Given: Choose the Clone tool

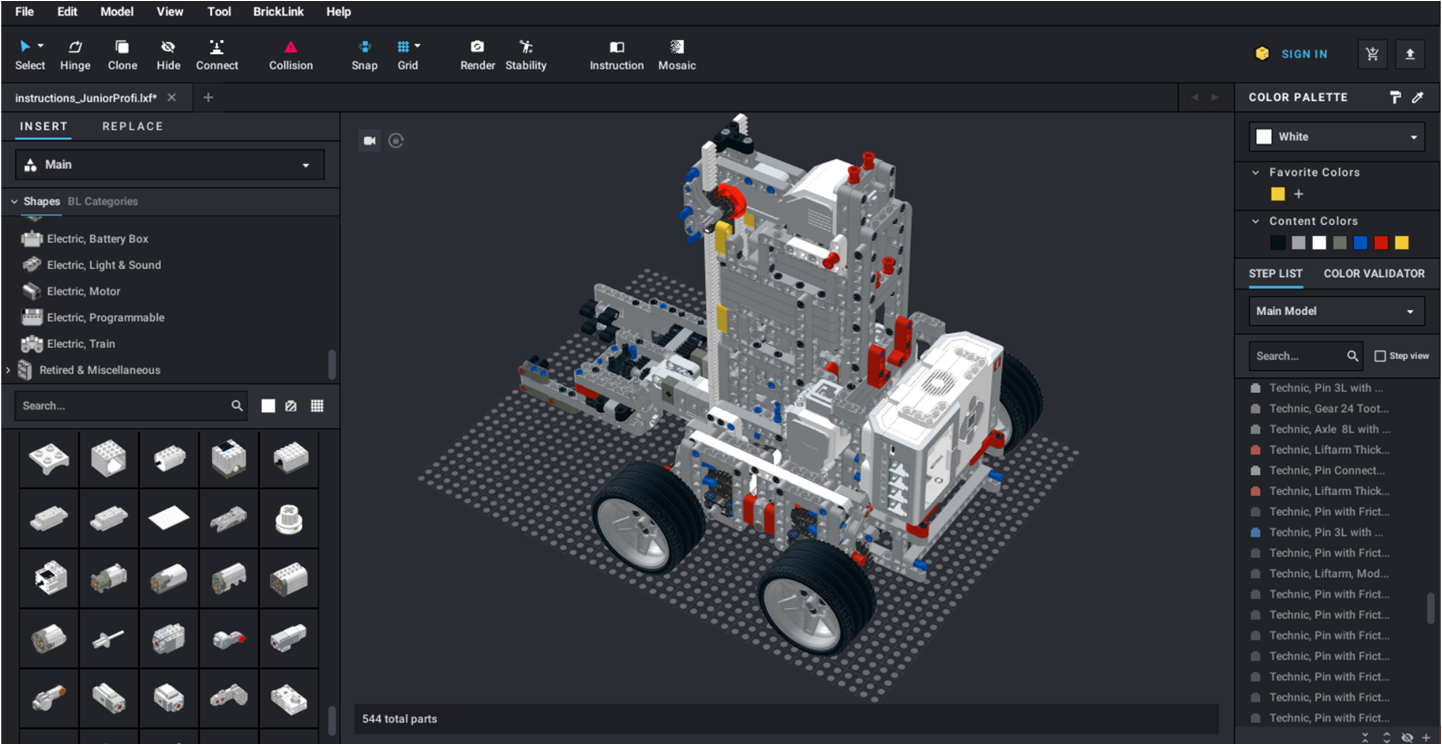Looking at the screenshot, I should click(122, 55).
